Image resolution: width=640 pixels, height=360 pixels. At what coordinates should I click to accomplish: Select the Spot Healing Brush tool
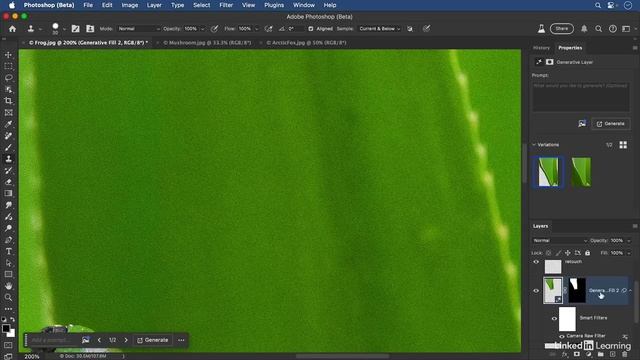point(8,136)
